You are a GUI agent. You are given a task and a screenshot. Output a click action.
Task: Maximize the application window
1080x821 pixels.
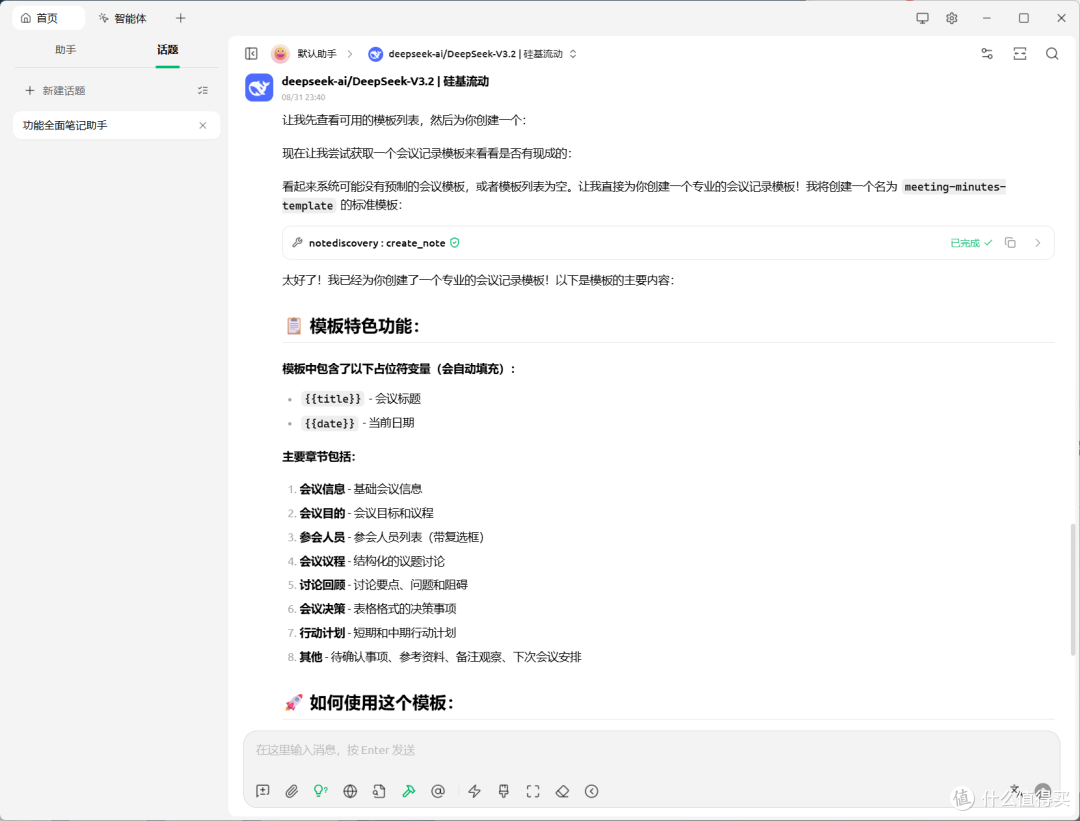tap(1024, 18)
